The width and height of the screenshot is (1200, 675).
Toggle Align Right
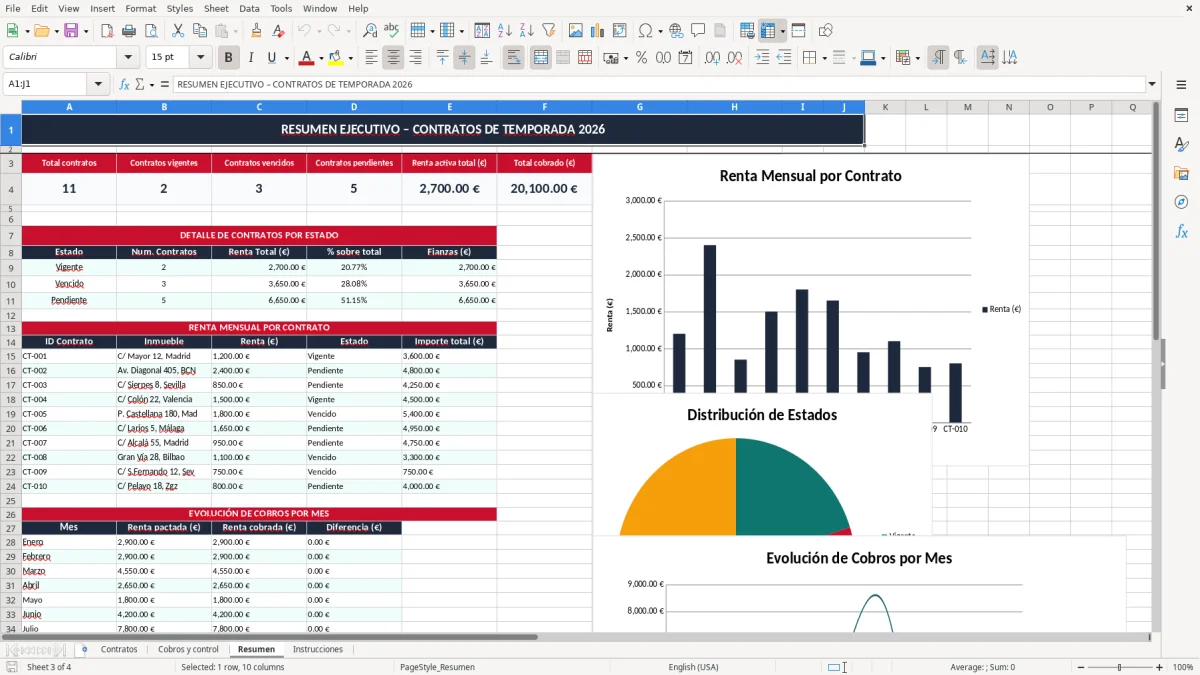(x=416, y=58)
